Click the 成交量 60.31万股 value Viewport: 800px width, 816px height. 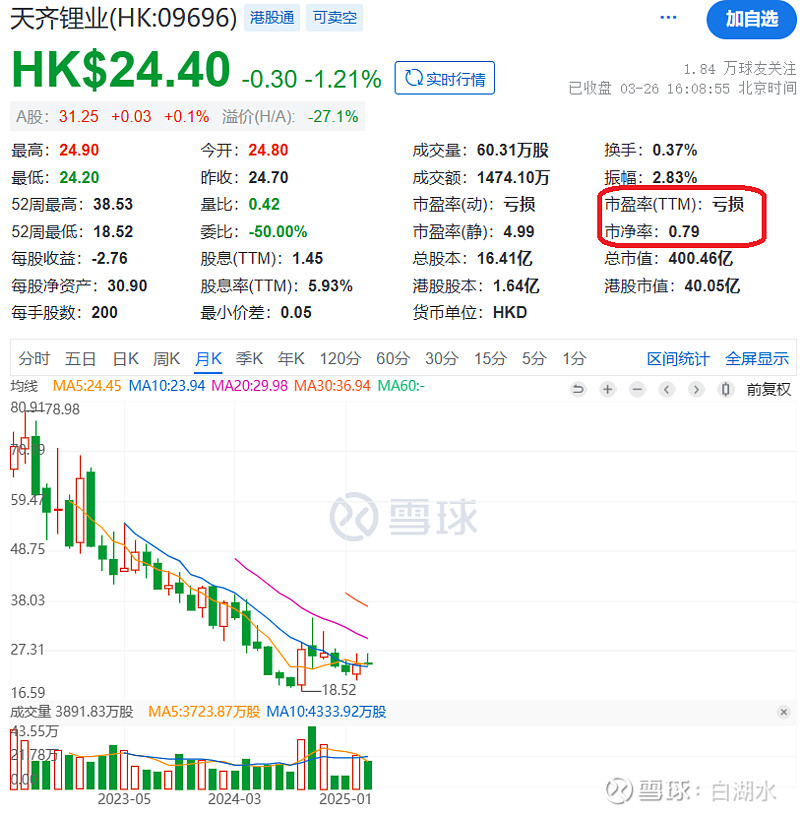512,150
